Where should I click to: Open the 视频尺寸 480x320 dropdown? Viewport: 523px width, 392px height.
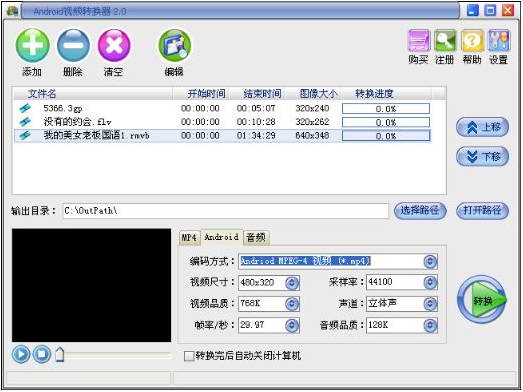292,283
